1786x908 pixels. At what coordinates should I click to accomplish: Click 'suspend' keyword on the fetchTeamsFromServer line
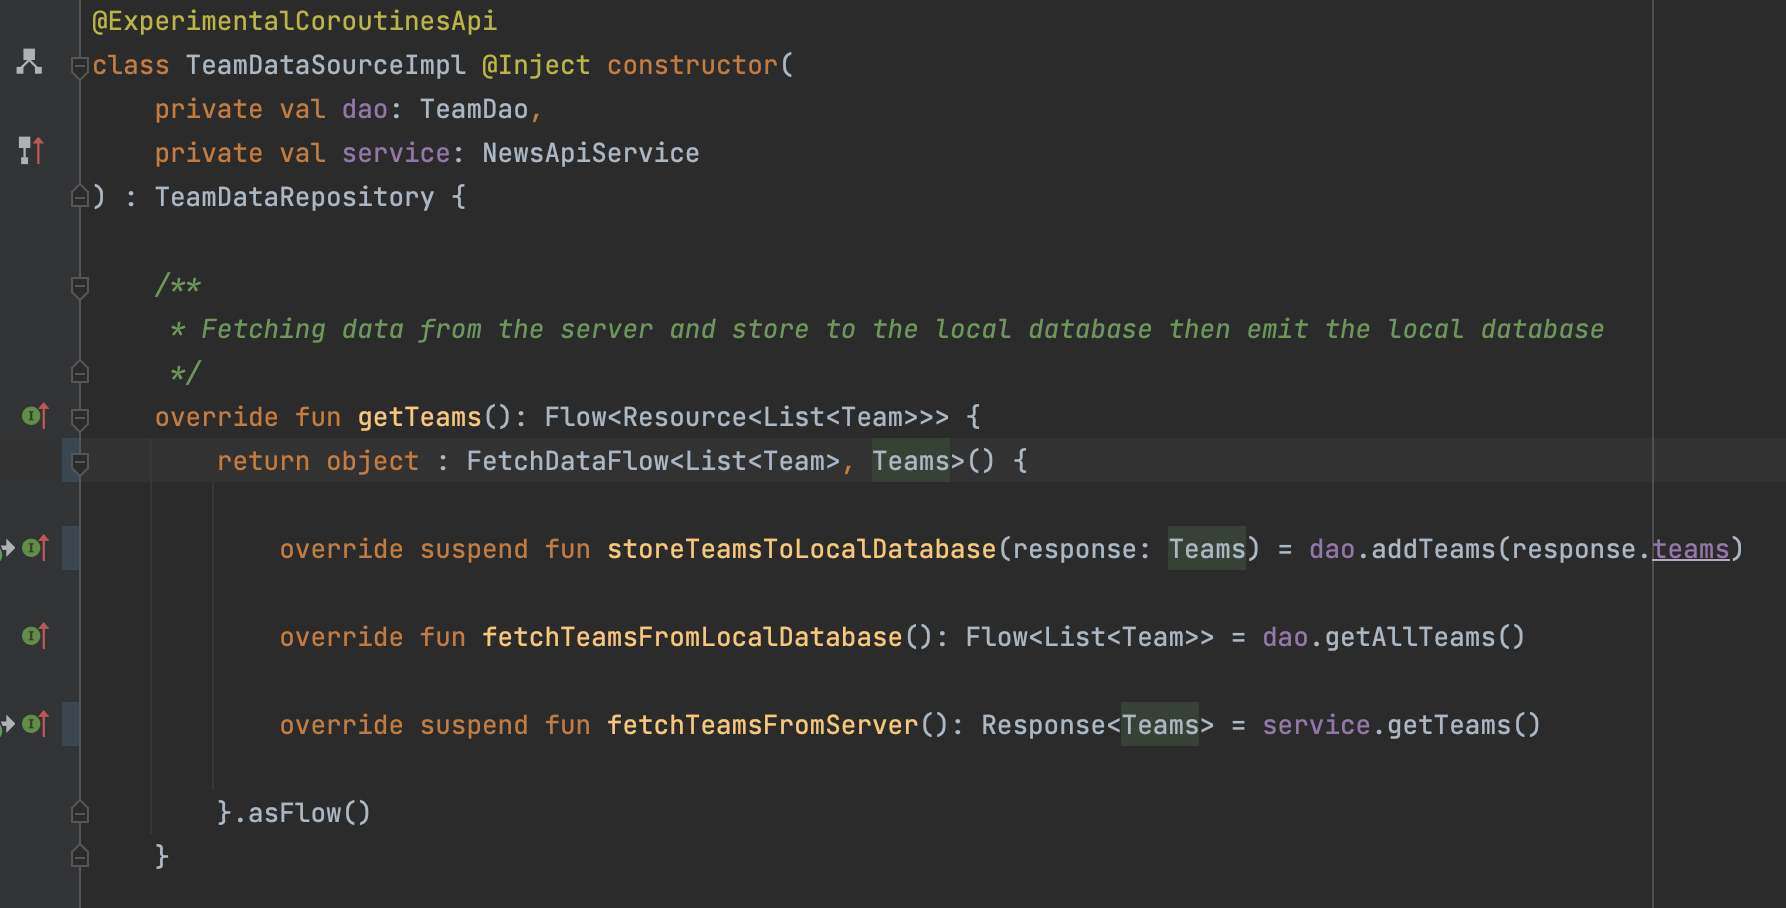(474, 725)
